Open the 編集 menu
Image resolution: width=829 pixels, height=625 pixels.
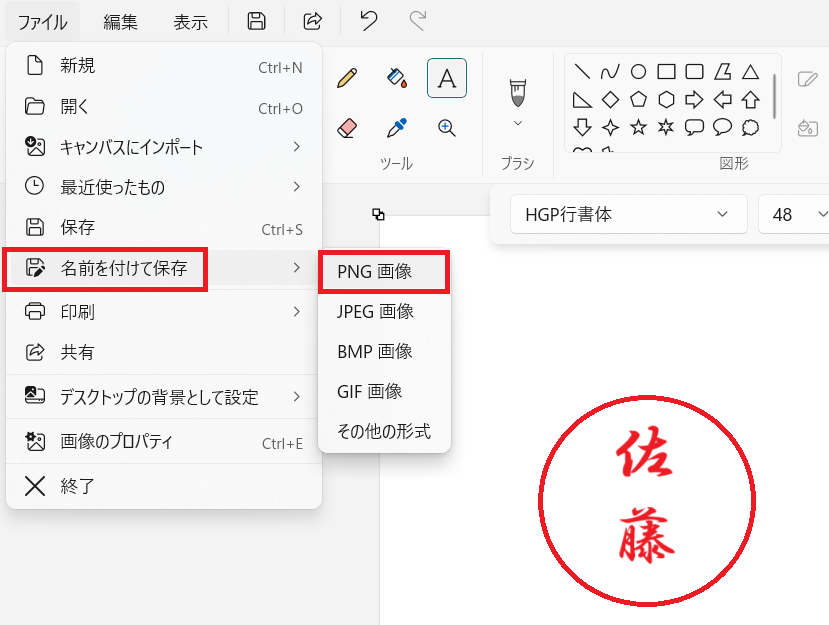(121, 22)
